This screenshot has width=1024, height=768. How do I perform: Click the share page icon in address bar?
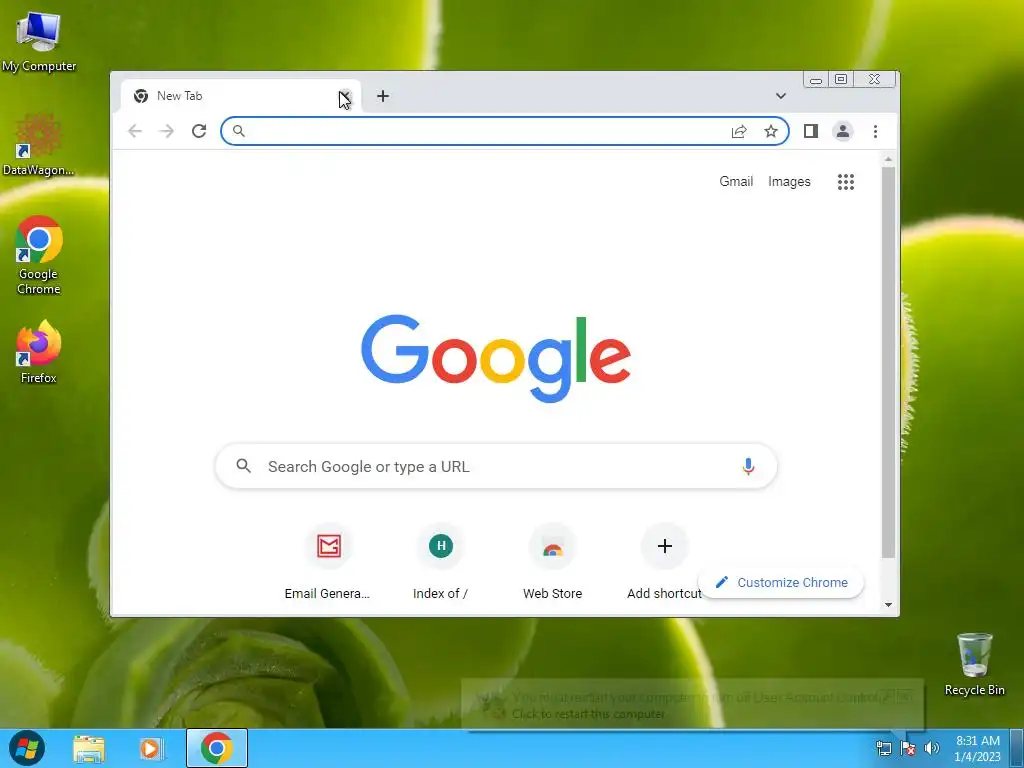pos(739,131)
